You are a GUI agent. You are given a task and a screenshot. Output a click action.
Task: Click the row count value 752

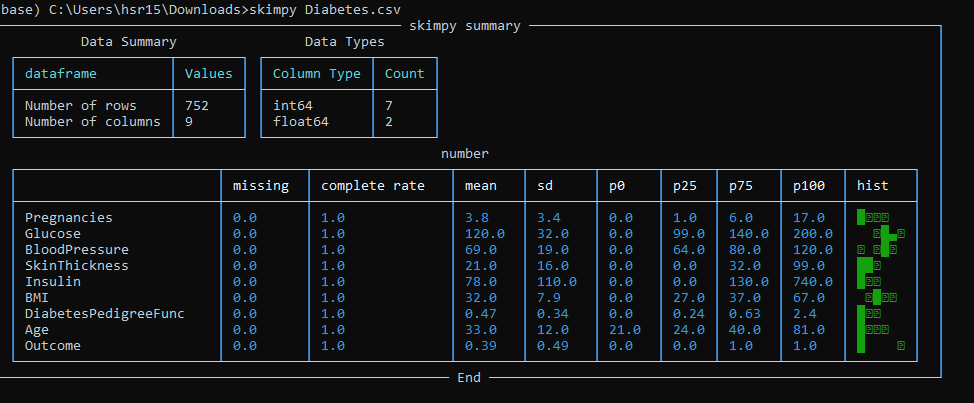[197, 106]
